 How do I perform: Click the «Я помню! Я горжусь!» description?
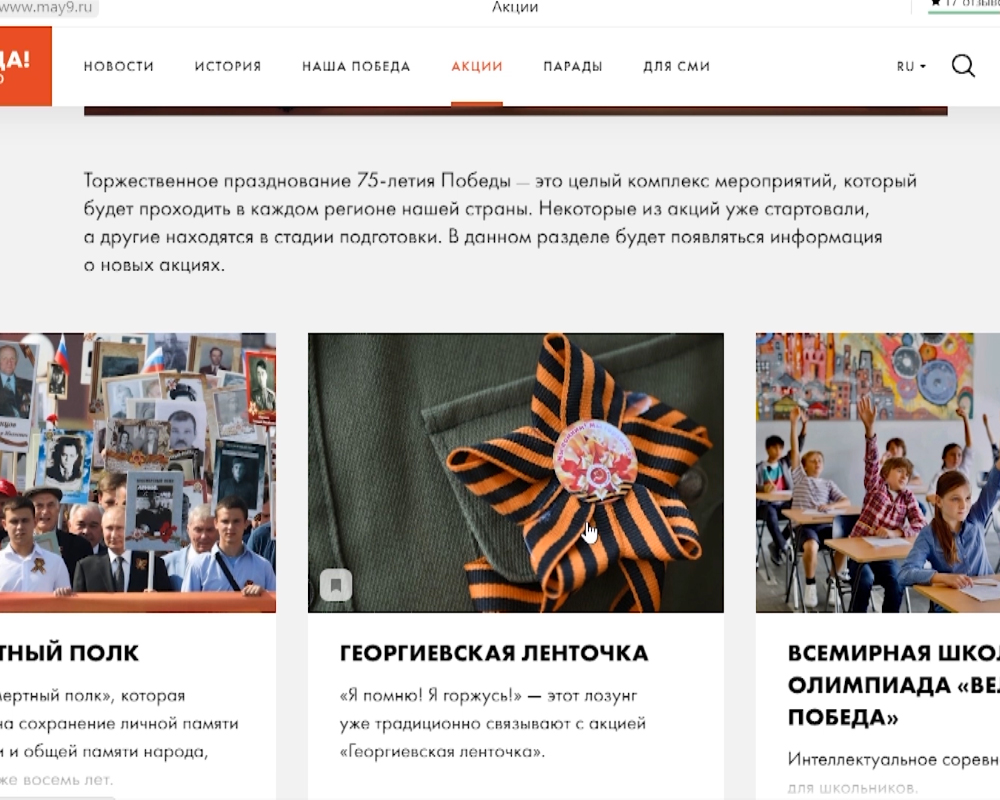(492, 723)
